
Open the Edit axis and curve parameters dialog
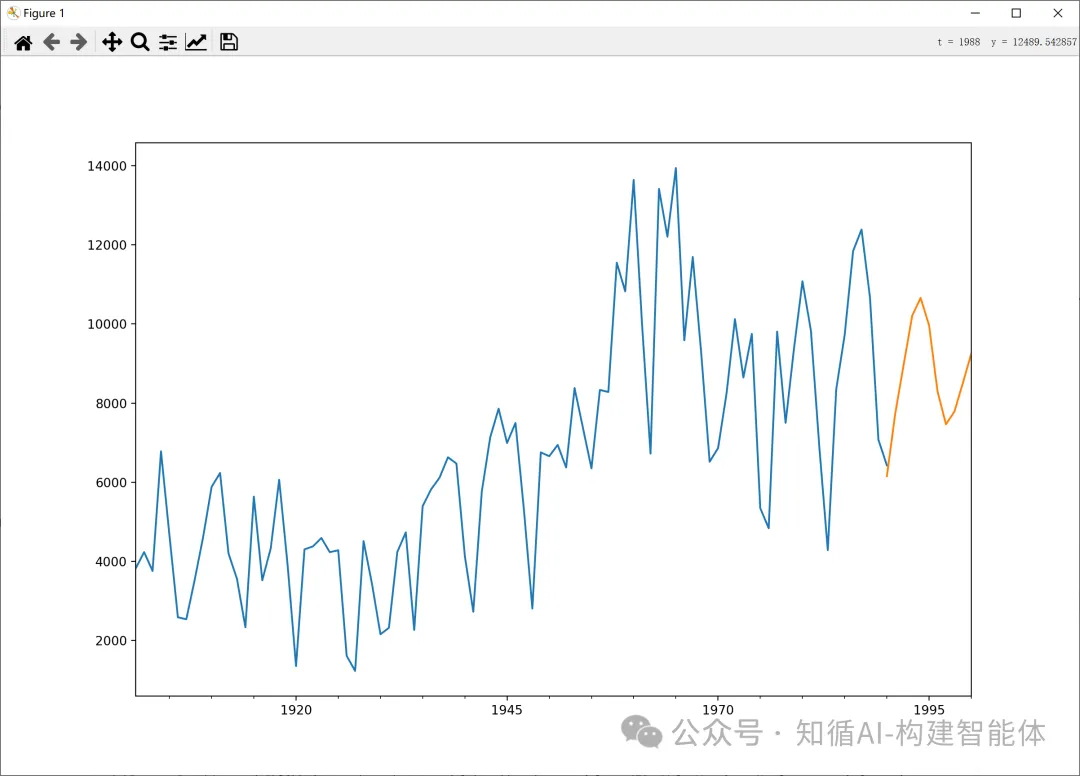coord(196,42)
